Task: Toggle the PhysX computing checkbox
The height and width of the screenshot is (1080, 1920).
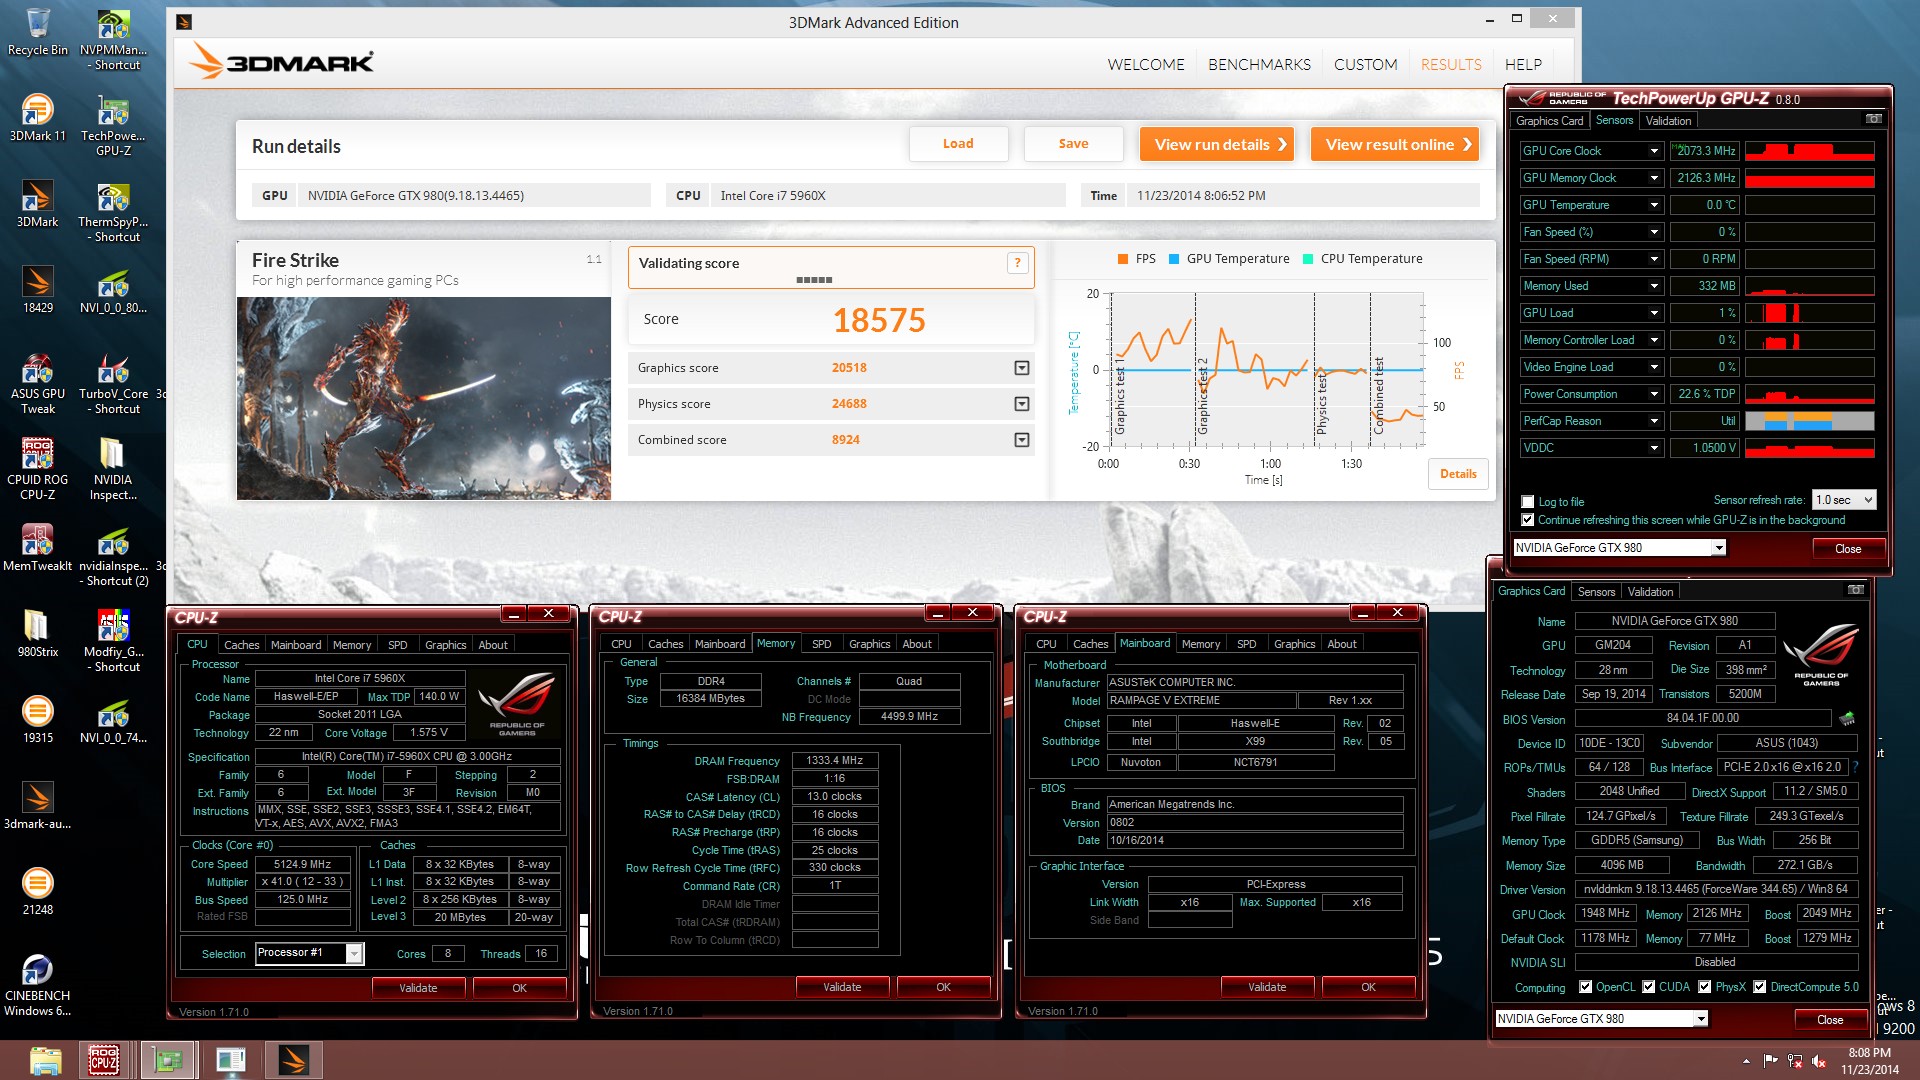Action: click(x=1704, y=987)
